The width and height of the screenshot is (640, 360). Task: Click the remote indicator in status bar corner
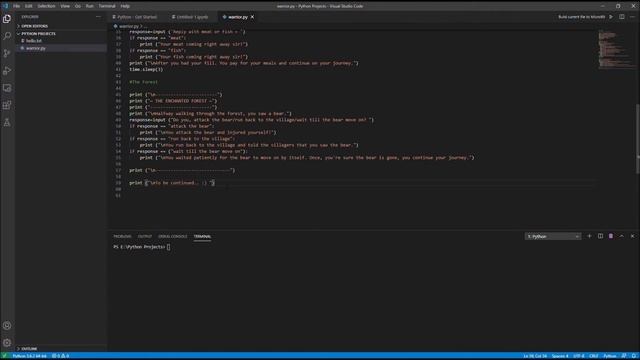[x=4, y=356]
